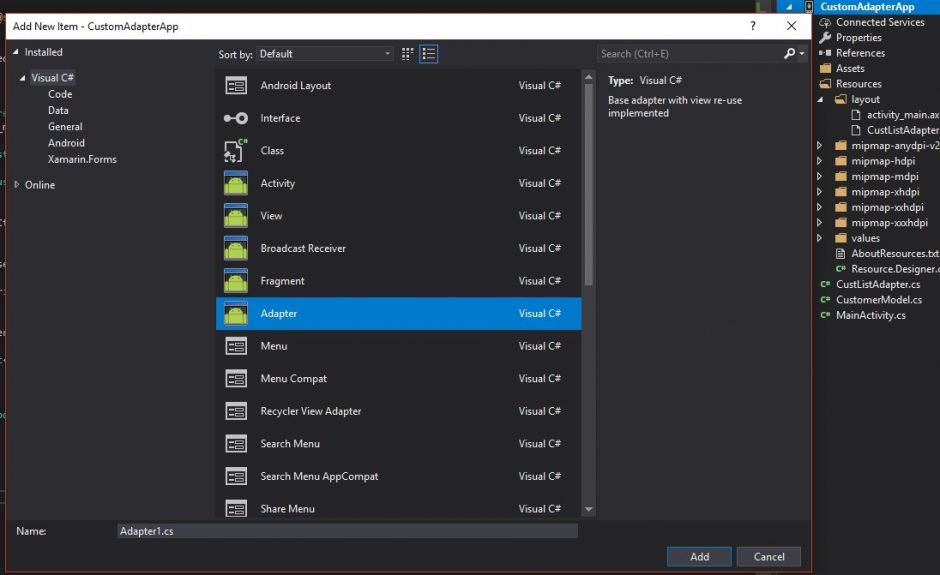Collapse the Visual C# category node
The image size is (940, 575).
(22, 78)
